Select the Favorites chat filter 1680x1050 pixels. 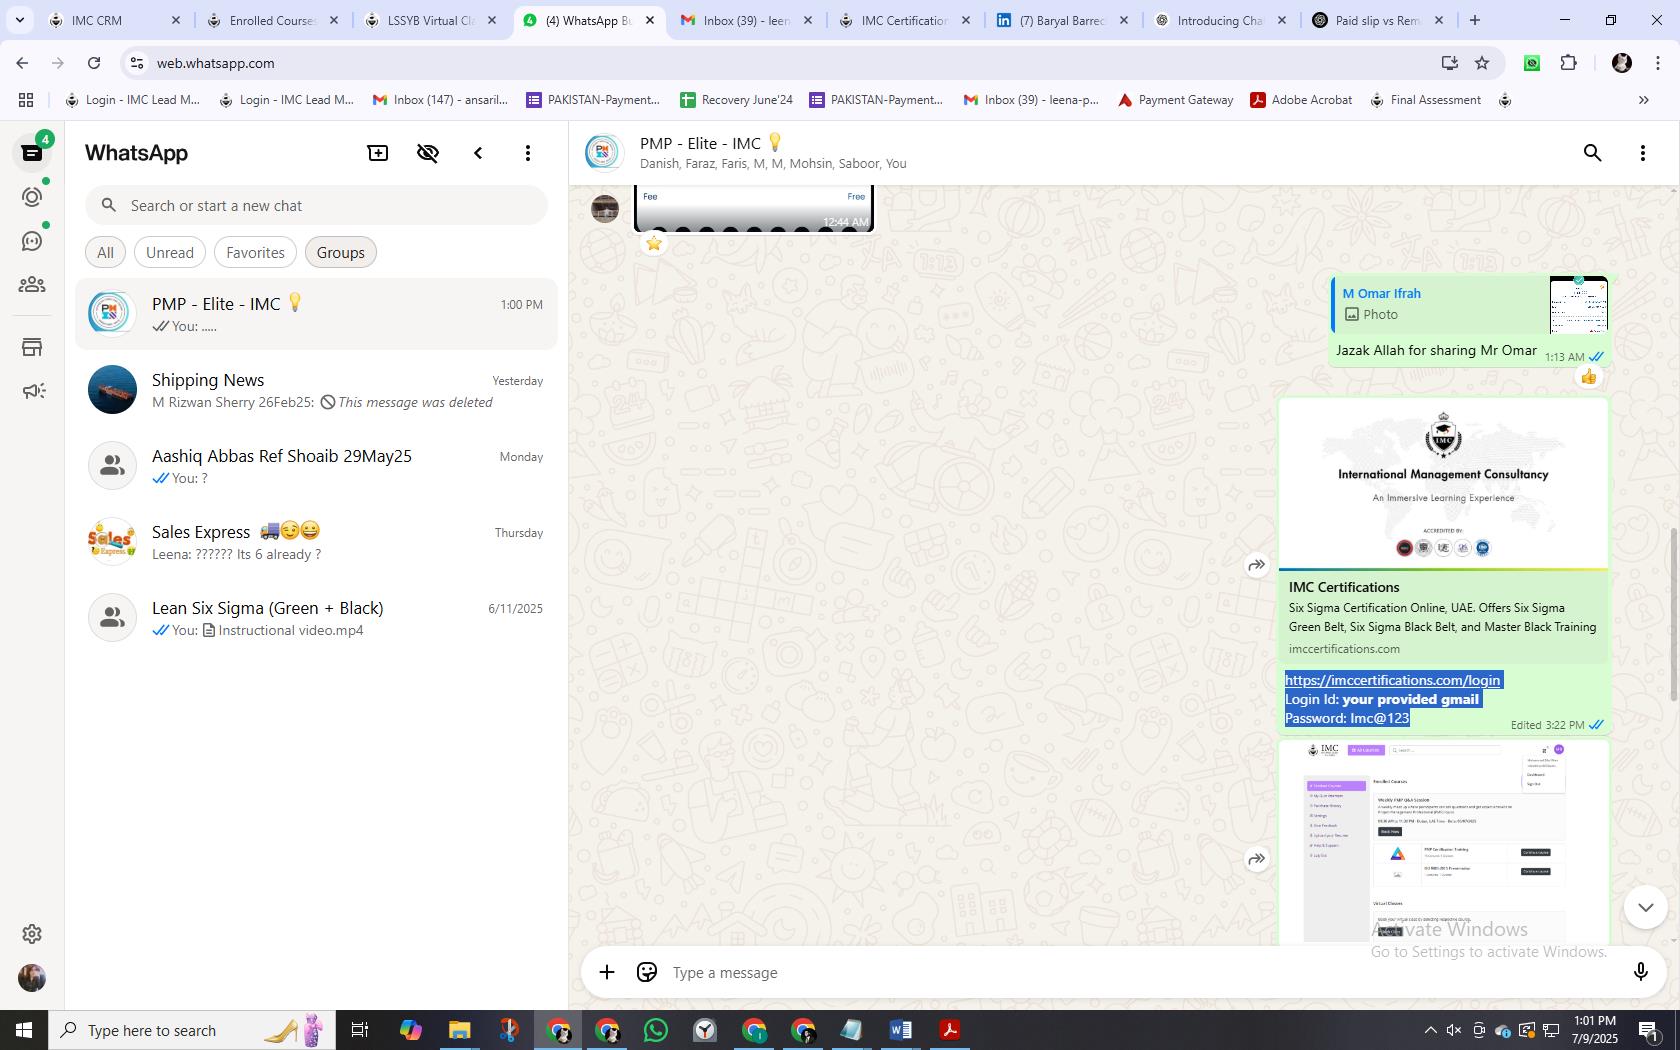pyautogui.click(x=255, y=253)
